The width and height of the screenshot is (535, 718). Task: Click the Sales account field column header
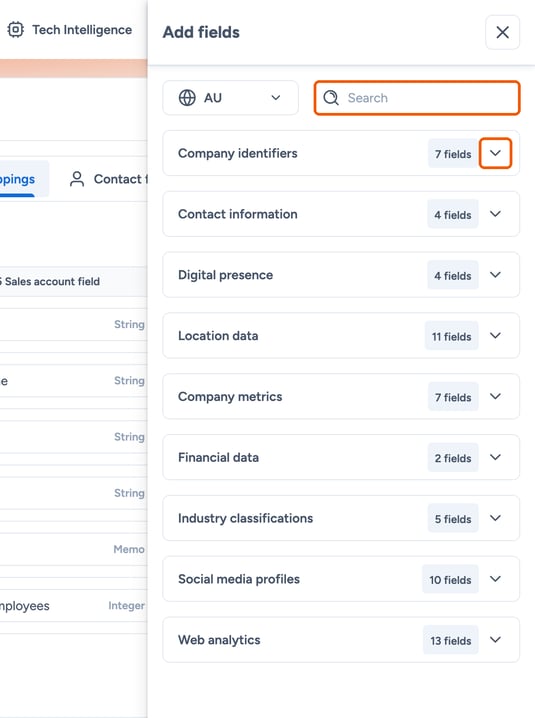coord(50,281)
